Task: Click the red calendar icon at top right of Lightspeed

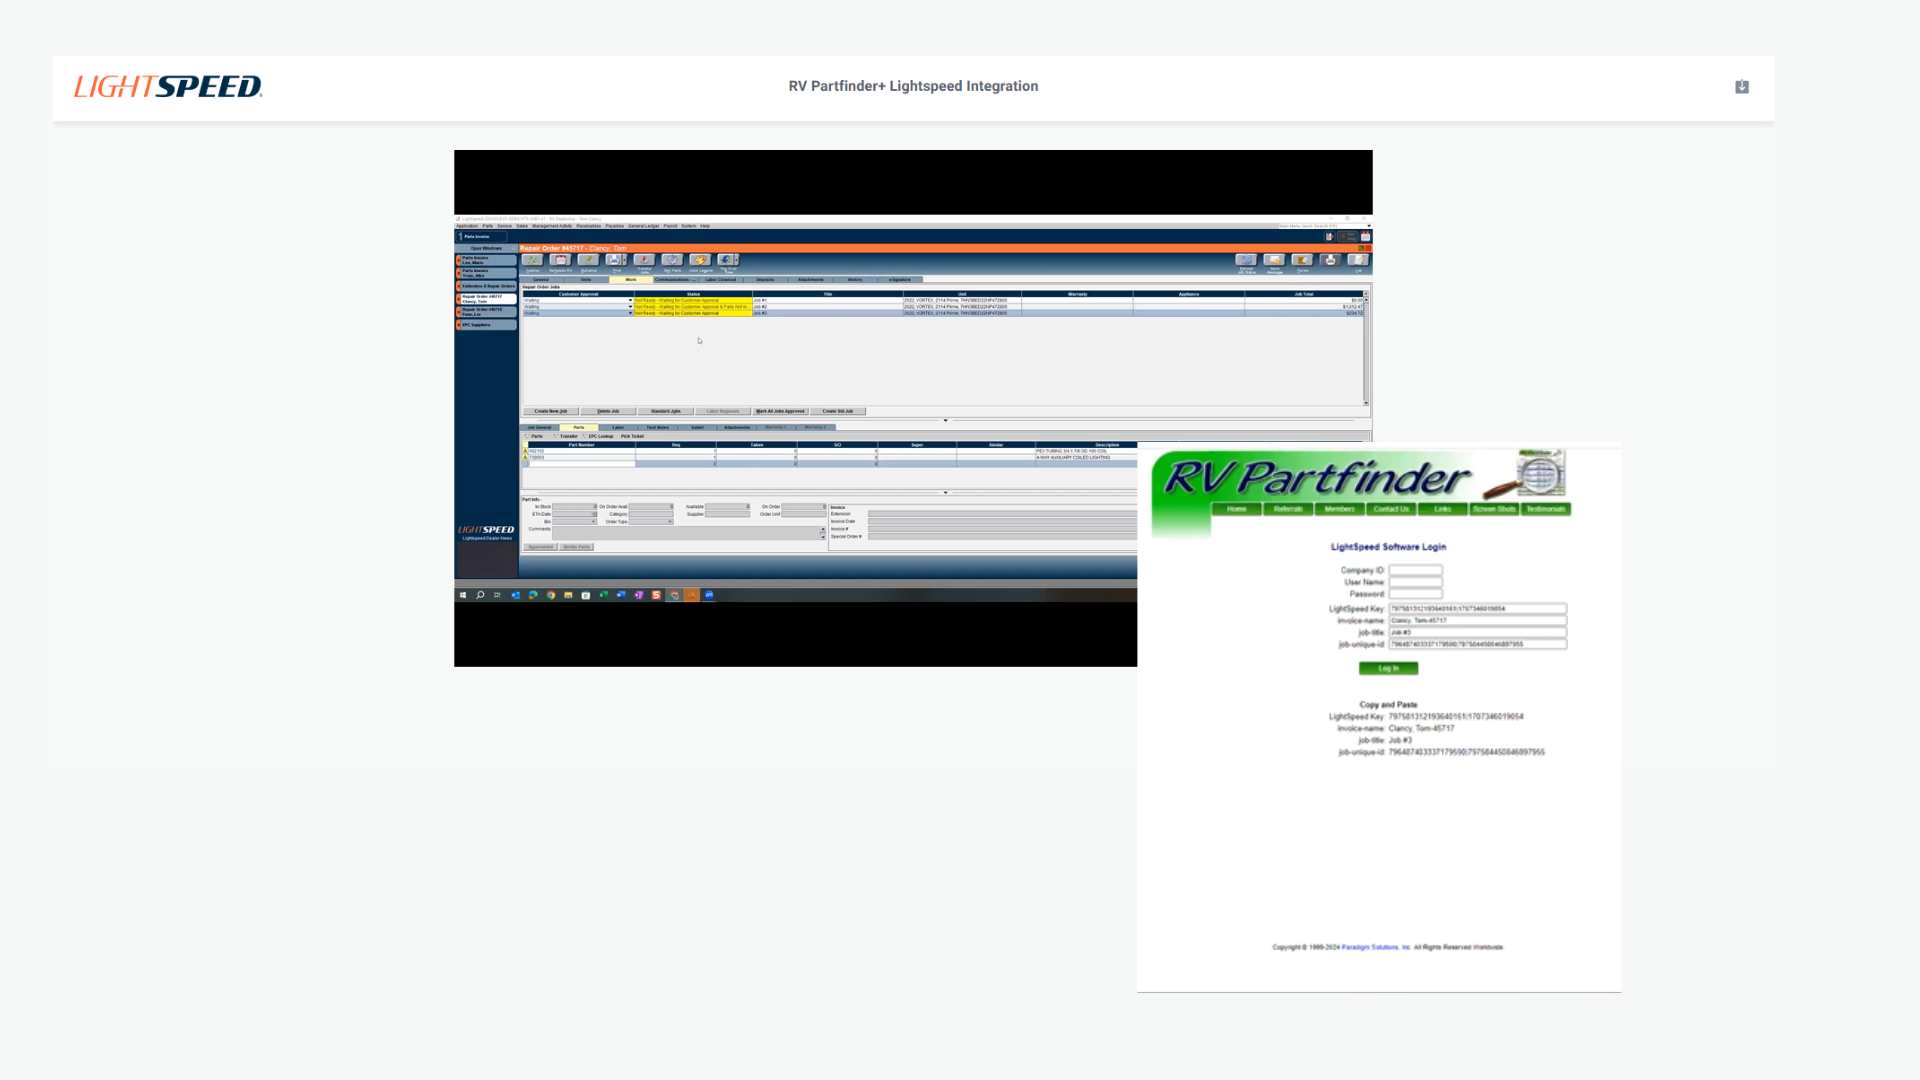Action: pyautogui.click(x=1365, y=236)
